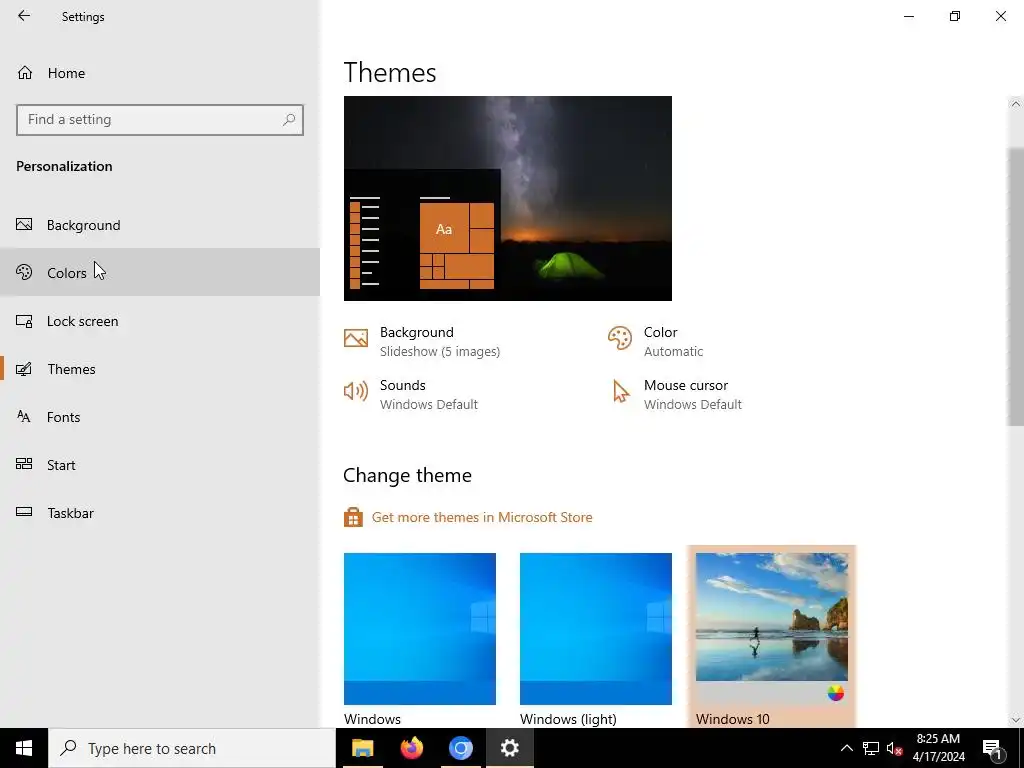This screenshot has height=768, width=1024.
Task: Click the current theme preview image
Action: pyautogui.click(x=507, y=199)
